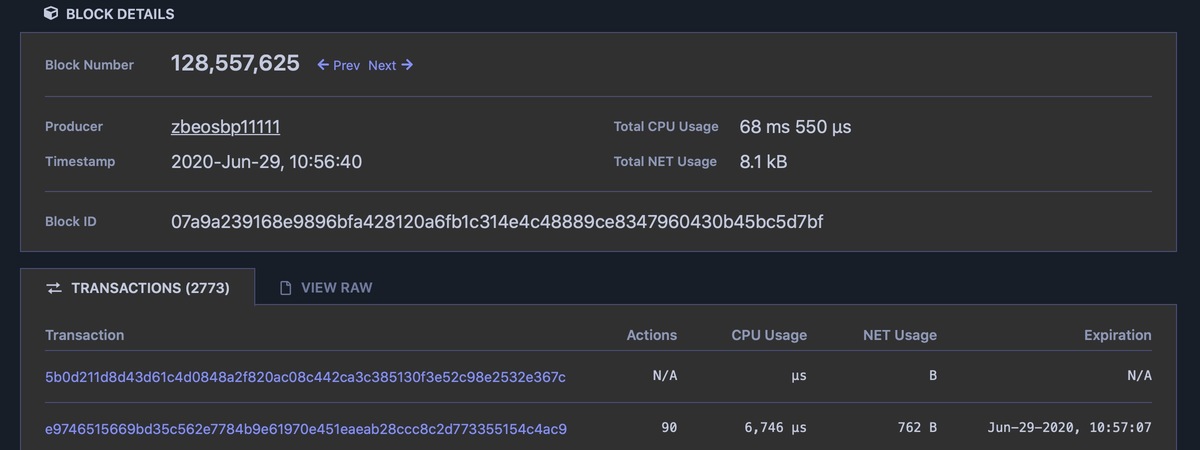
Task: Click the Block ID hash value
Action: [x=497, y=221]
